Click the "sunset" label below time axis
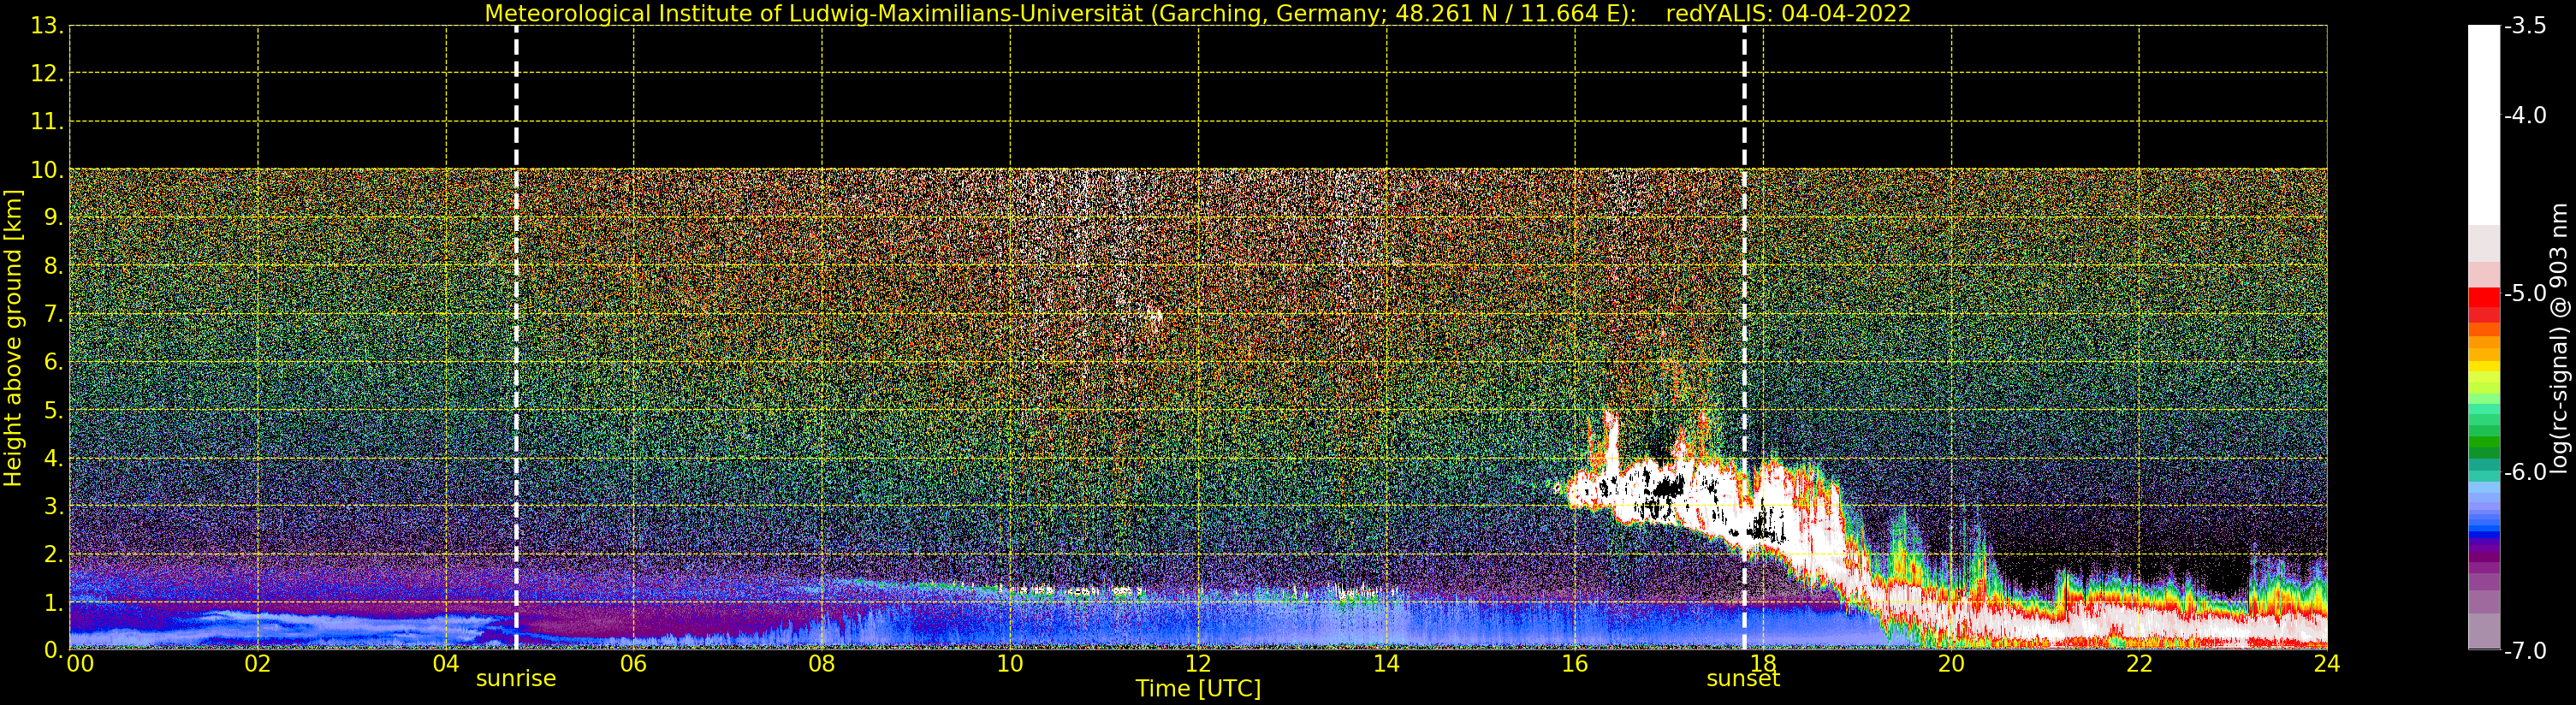Image resolution: width=2576 pixels, height=705 pixels. tap(1743, 679)
